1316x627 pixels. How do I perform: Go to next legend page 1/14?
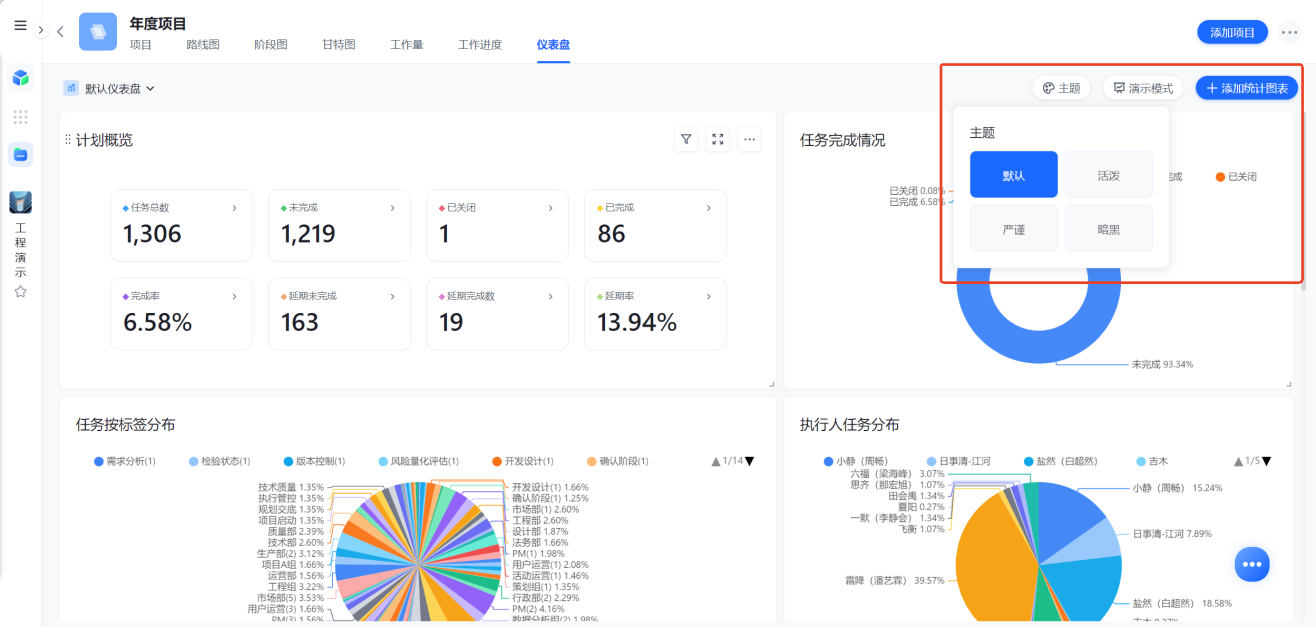750,461
